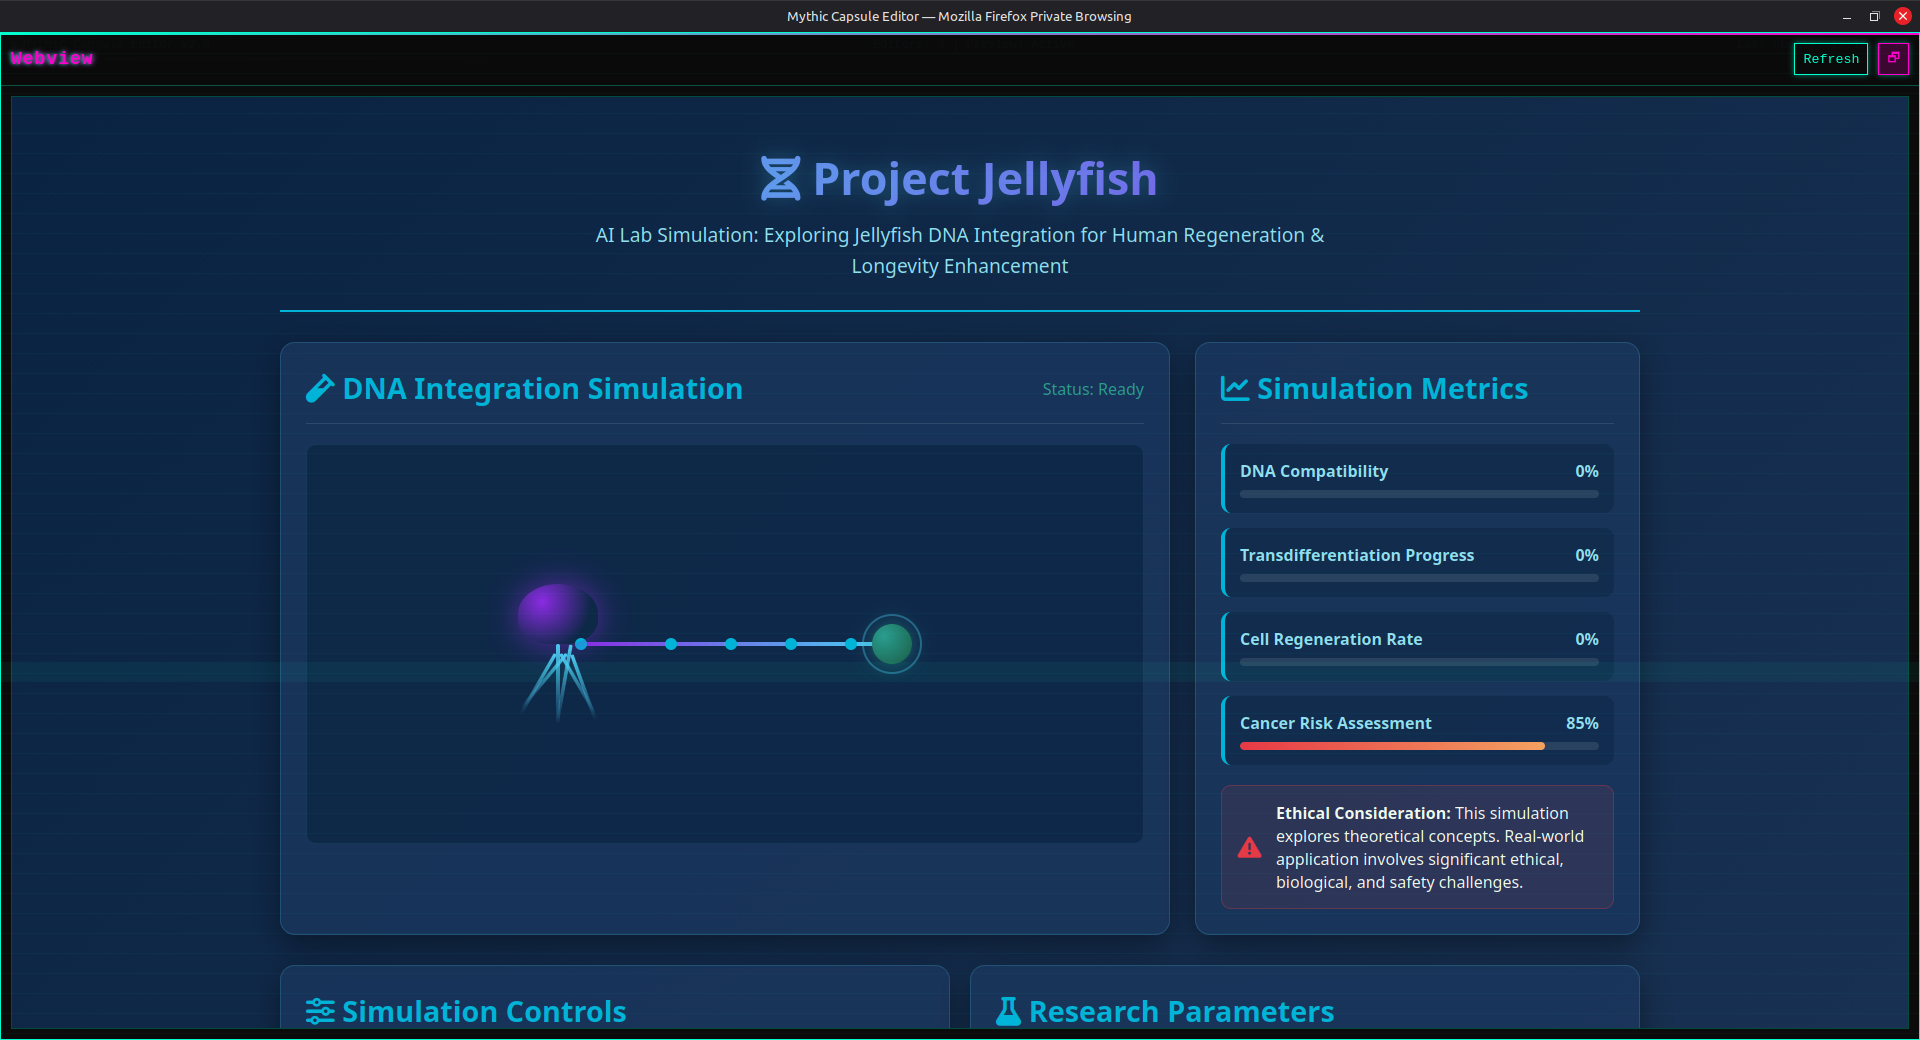Click the test tube icon next to DNA Integration Simulation
1920x1040 pixels.
tap(319, 389)
